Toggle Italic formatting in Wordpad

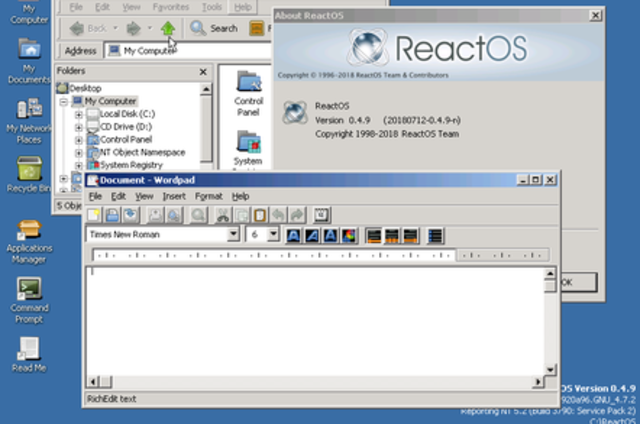(312, 235)
